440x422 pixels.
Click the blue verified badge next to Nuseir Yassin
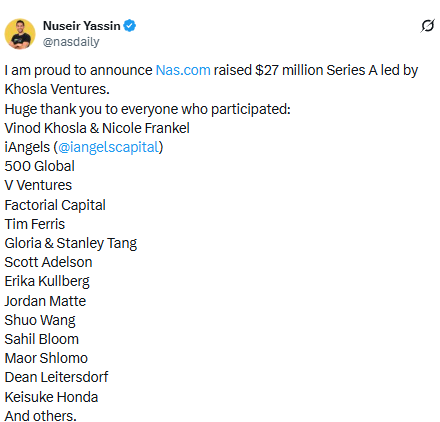pos(130,26)
